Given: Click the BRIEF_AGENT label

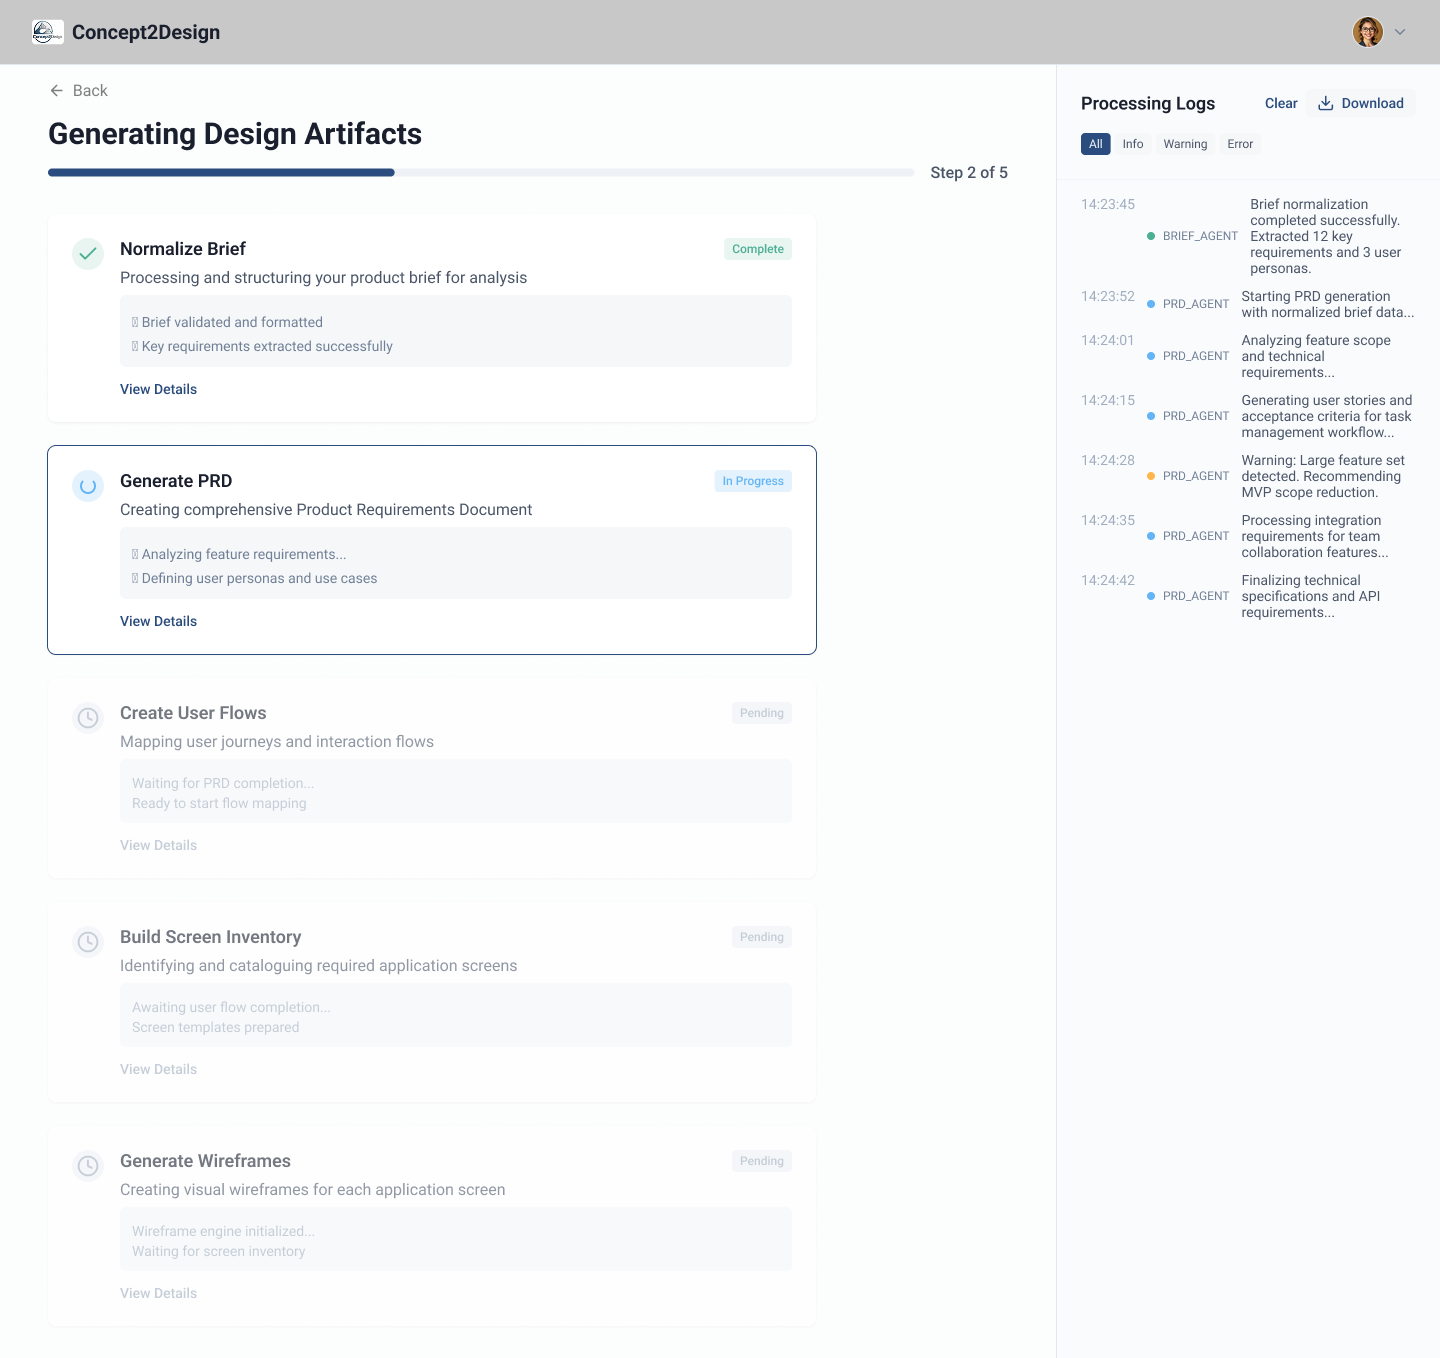Looking at the screenshot, I should [x=1200, y=236].
